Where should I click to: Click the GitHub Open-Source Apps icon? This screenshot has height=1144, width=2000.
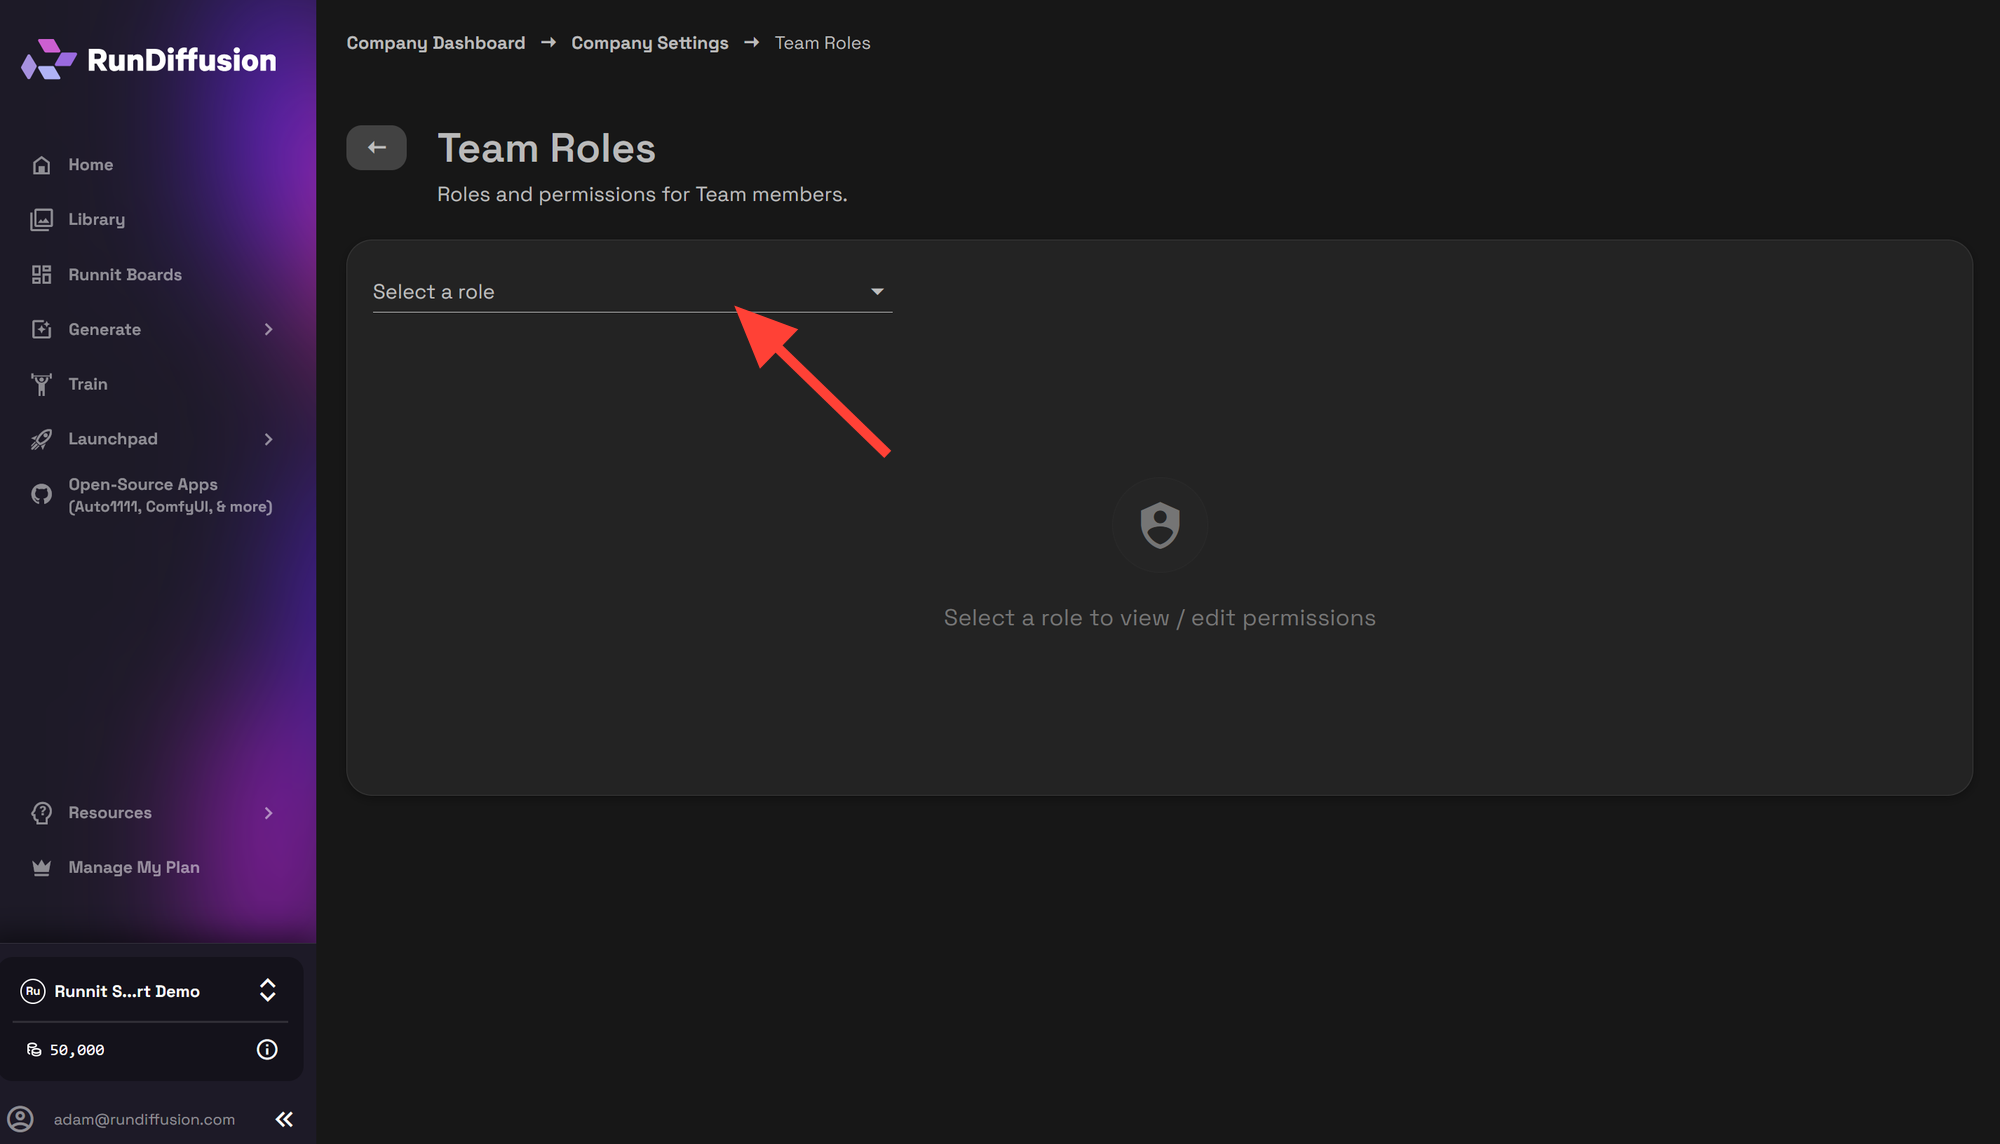(41, 494)
